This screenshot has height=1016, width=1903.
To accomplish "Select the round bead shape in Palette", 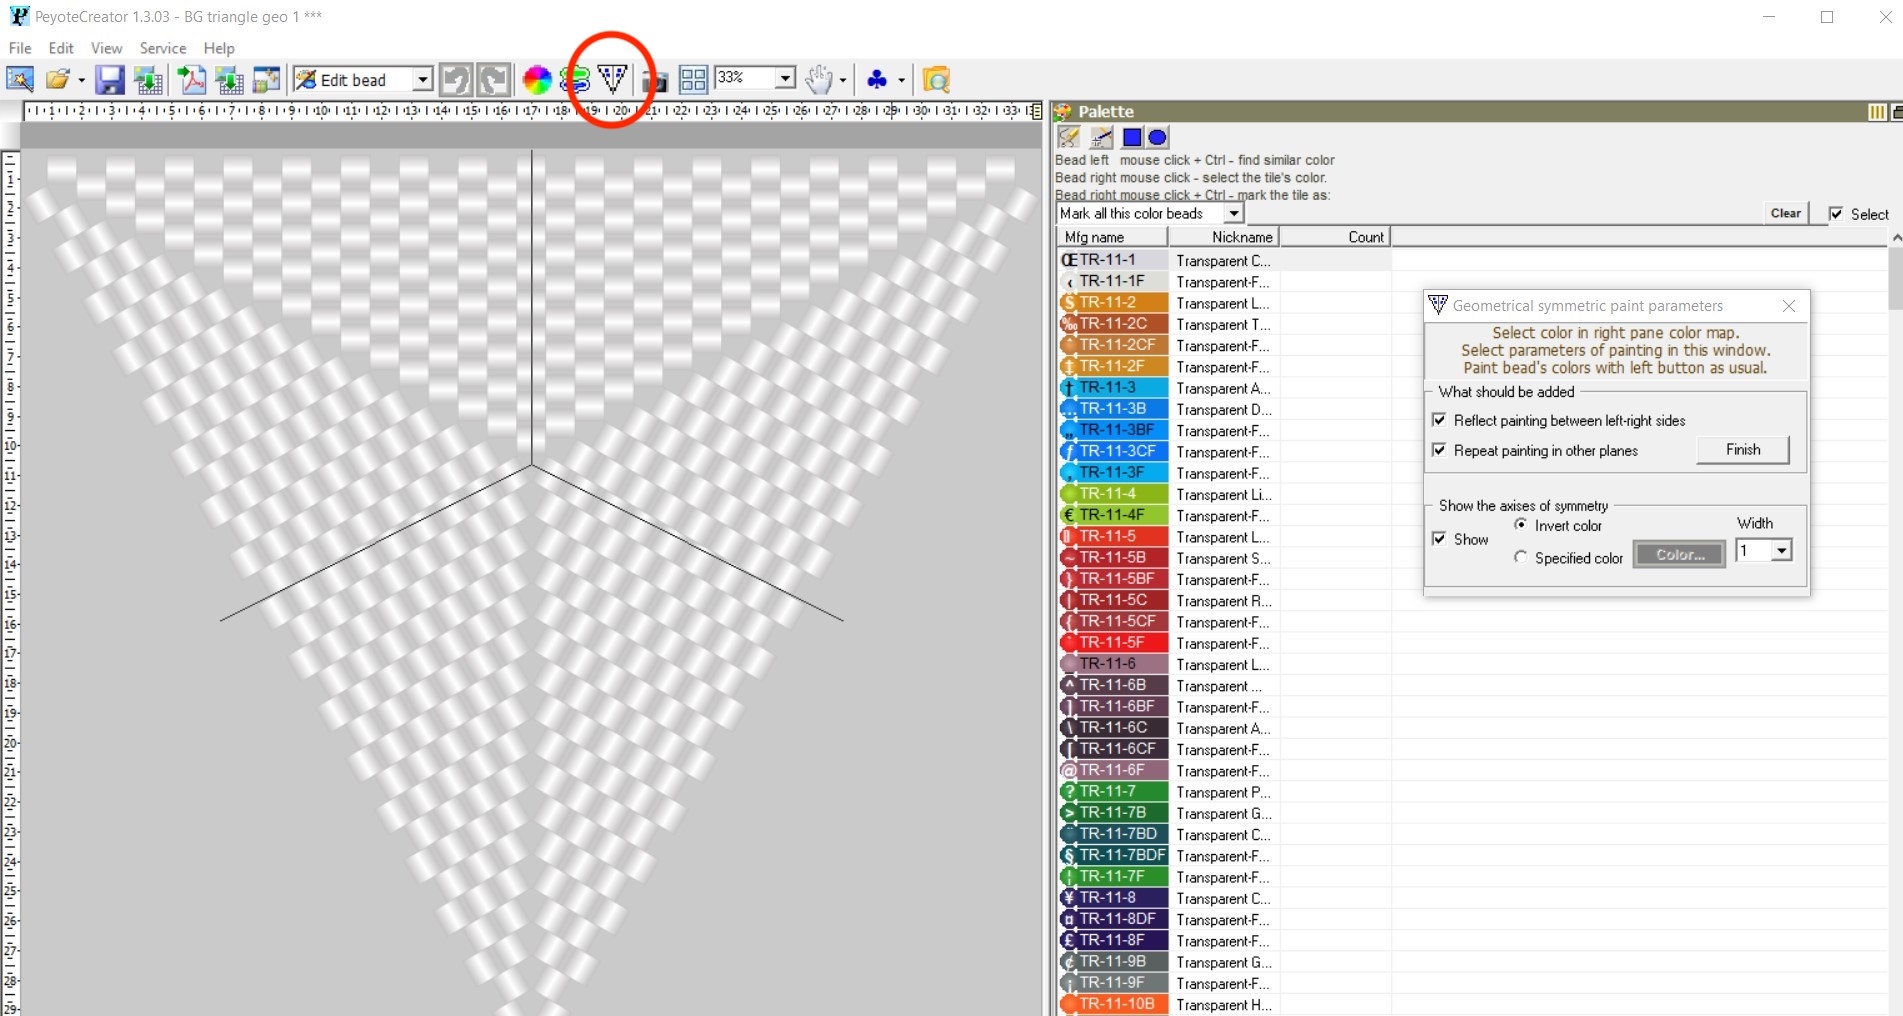I will pos(1157,137).
